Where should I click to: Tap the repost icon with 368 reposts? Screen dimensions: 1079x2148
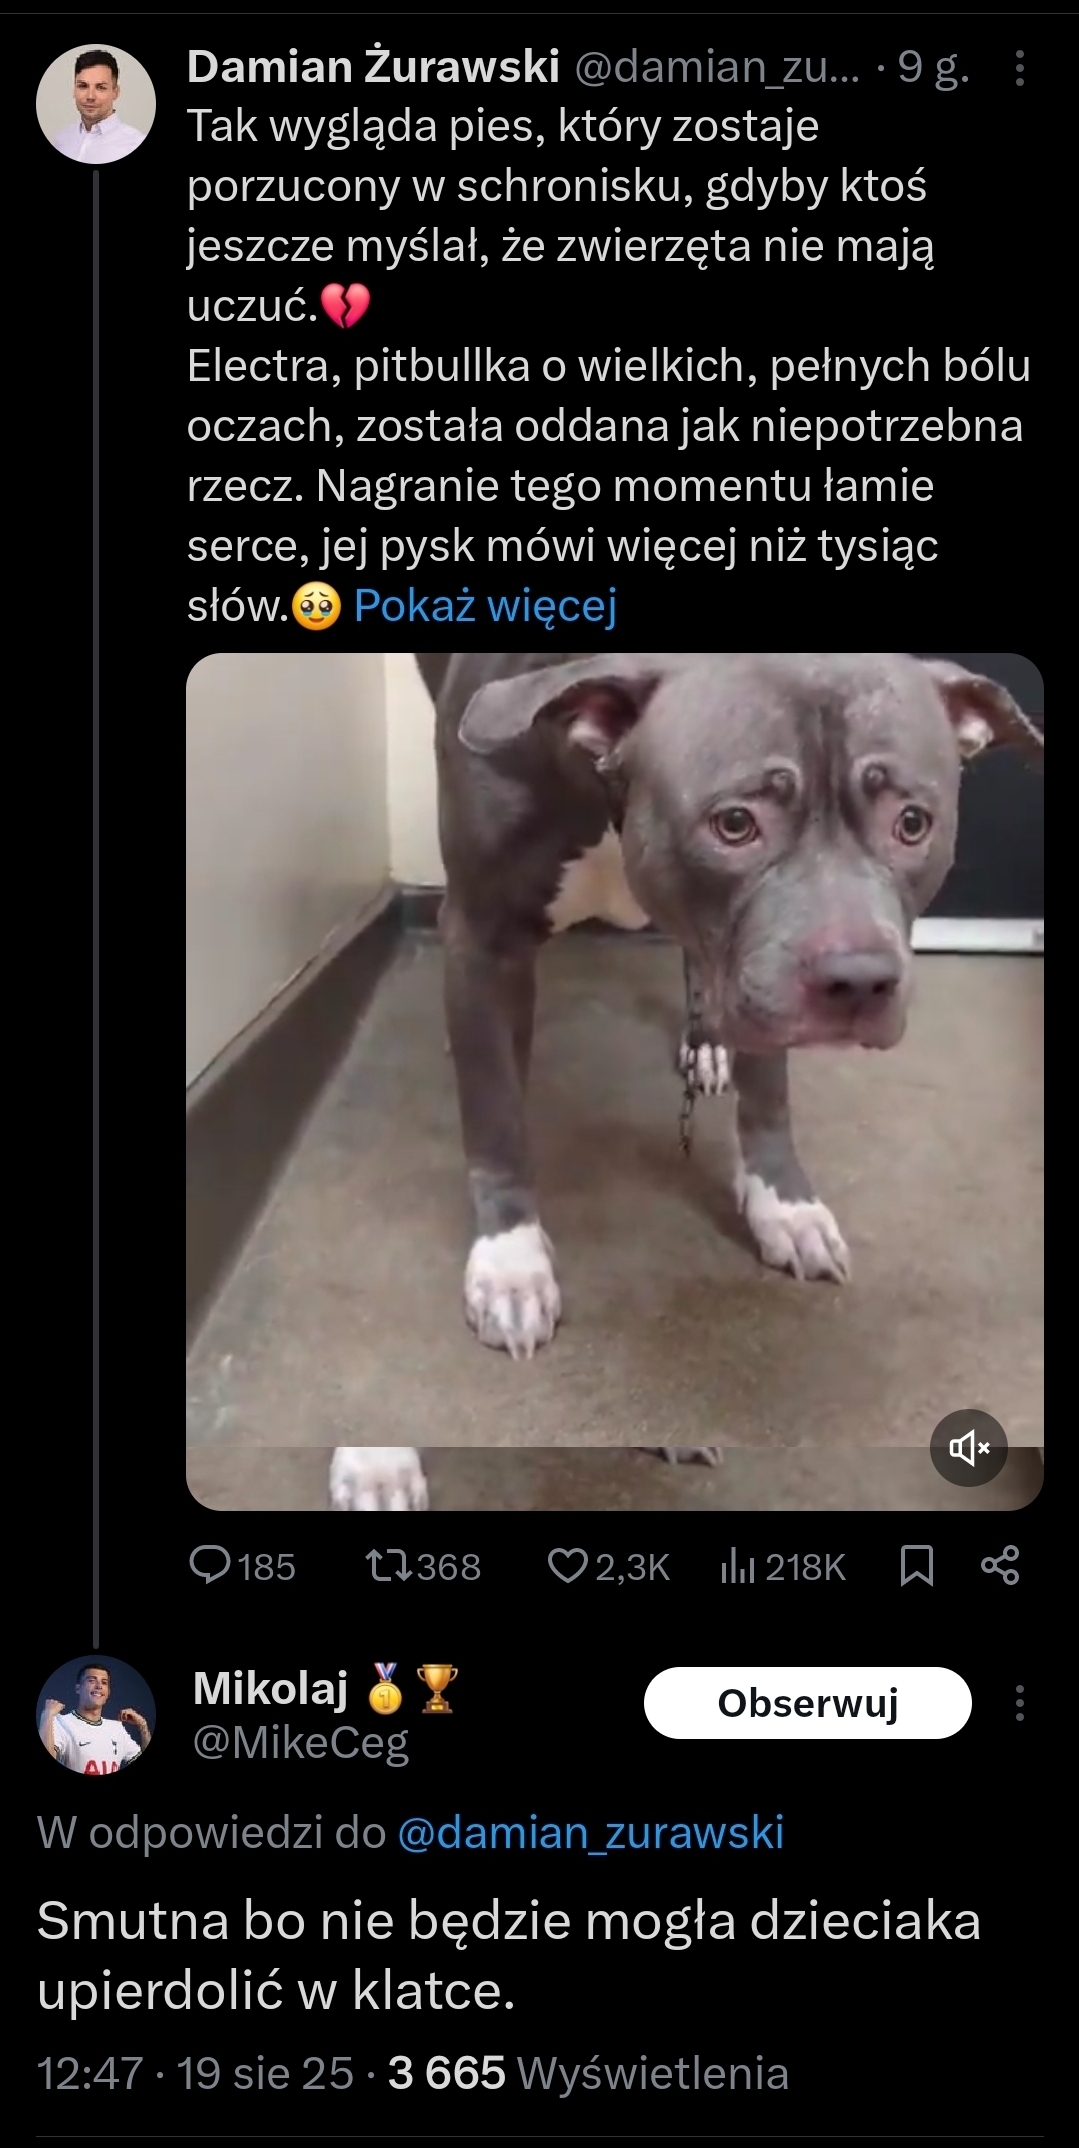[x=389, y=1566]
